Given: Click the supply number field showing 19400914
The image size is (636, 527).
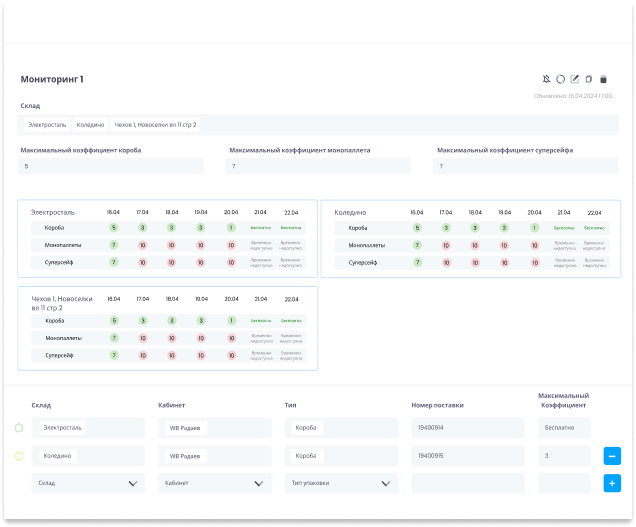Looking at the screenshot, I should pos(467,428).
